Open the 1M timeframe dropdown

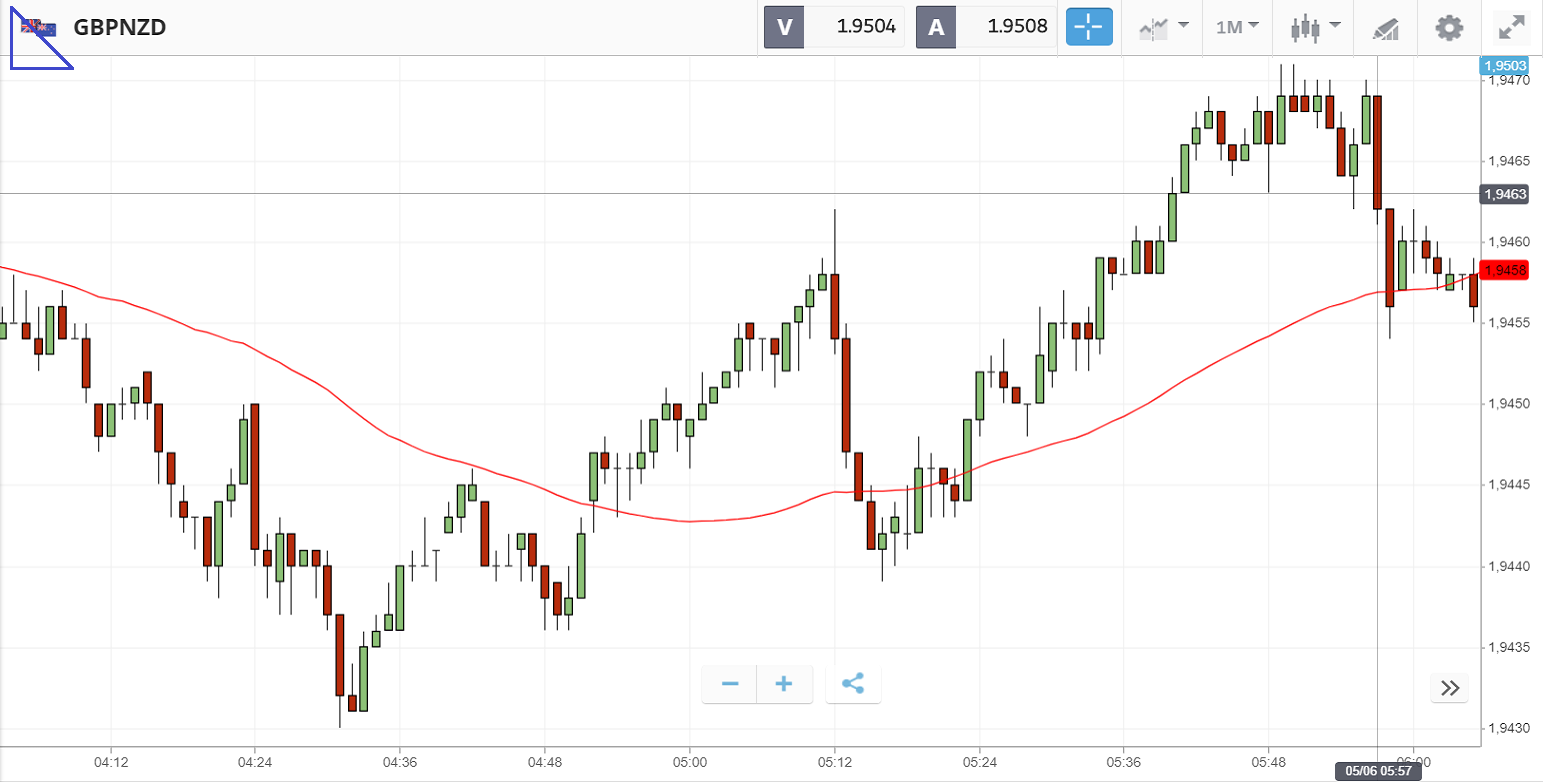click(x=1237, y=27)
